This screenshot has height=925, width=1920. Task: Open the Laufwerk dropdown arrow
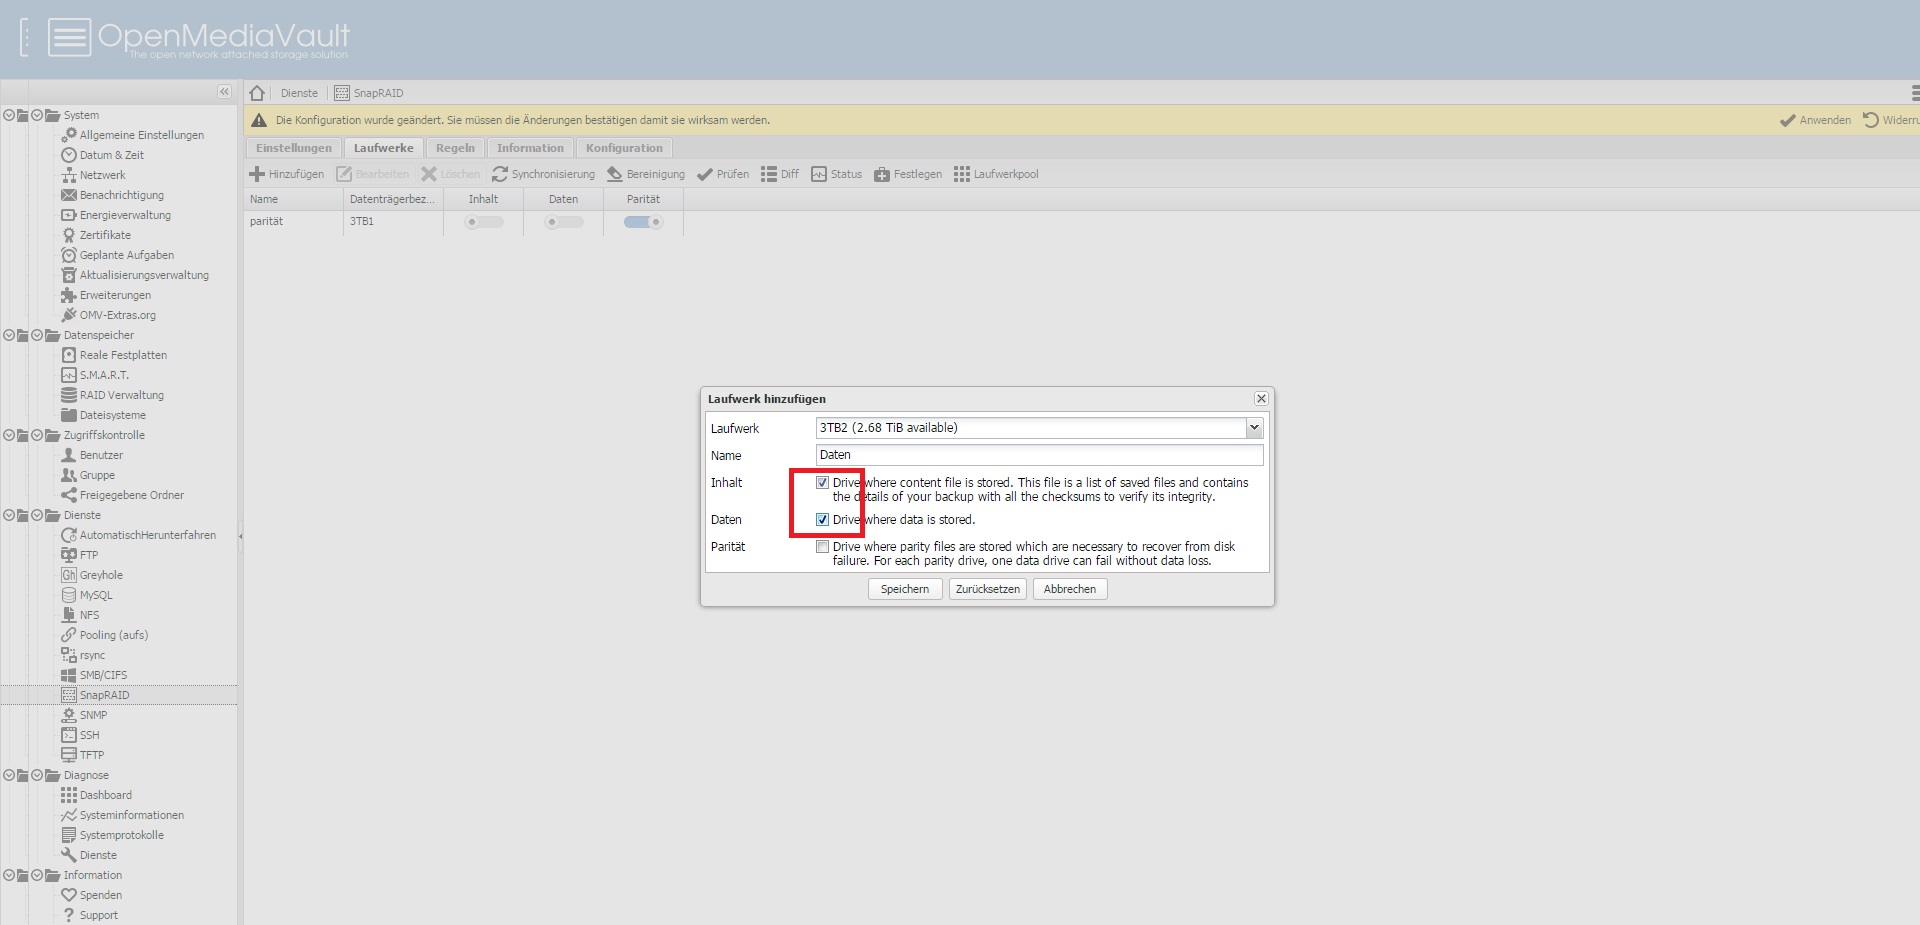(x=1254, y=428)
